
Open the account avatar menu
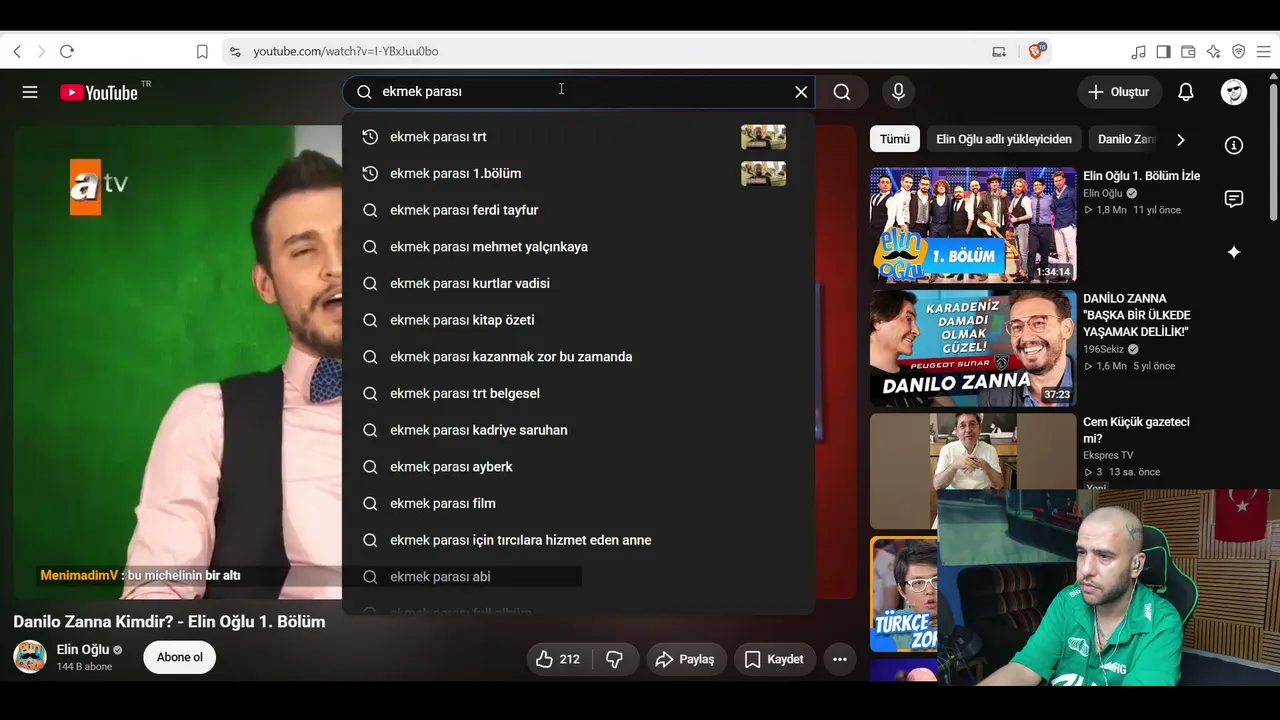(1234, 92)
